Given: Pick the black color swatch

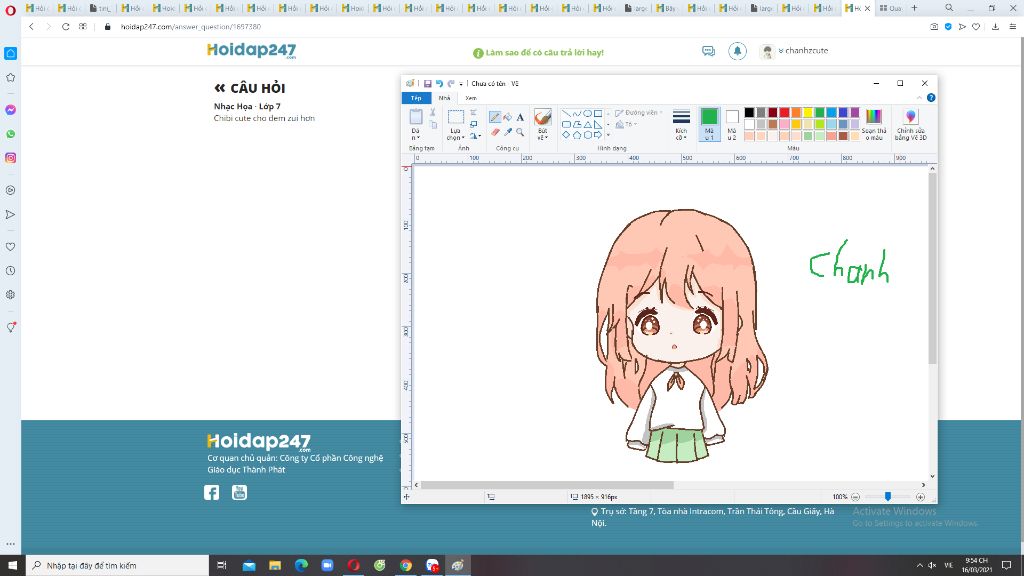Looking at the screenshot, I should [x=749, y=113].
